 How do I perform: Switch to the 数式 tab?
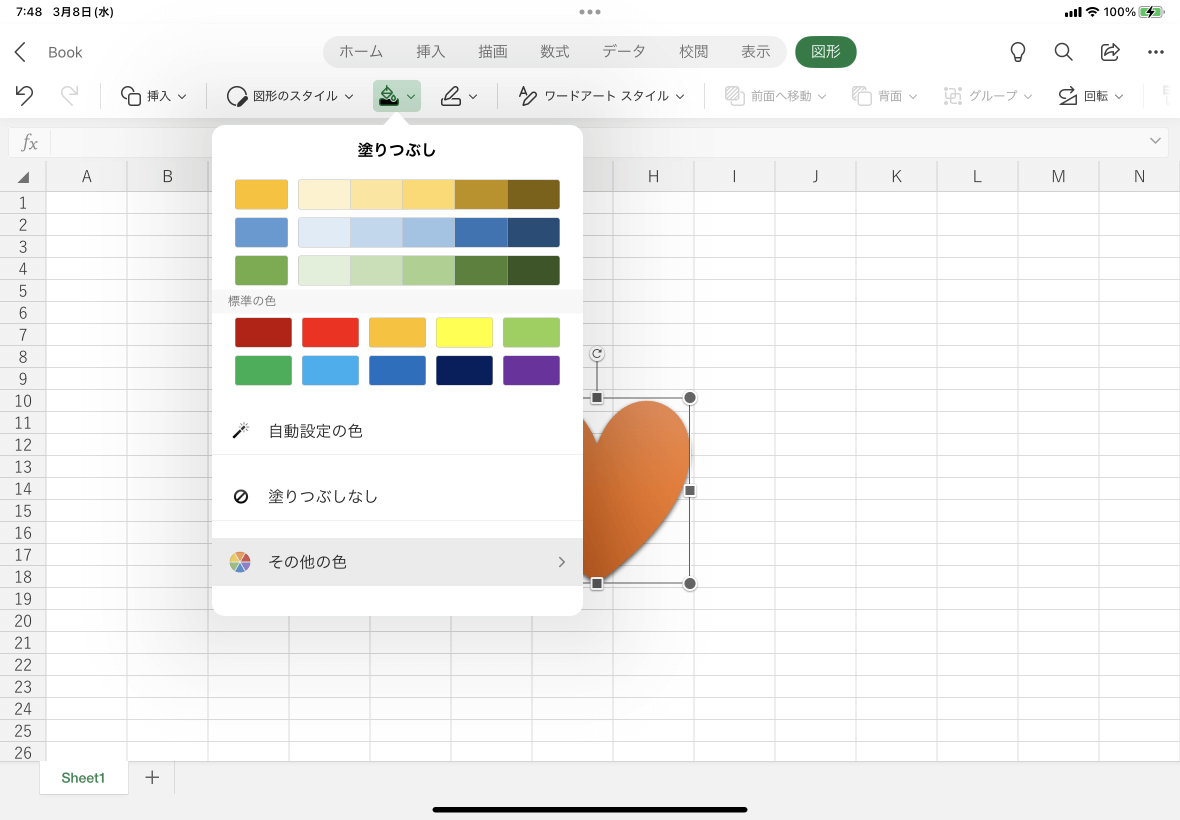(x=555, y=52)
